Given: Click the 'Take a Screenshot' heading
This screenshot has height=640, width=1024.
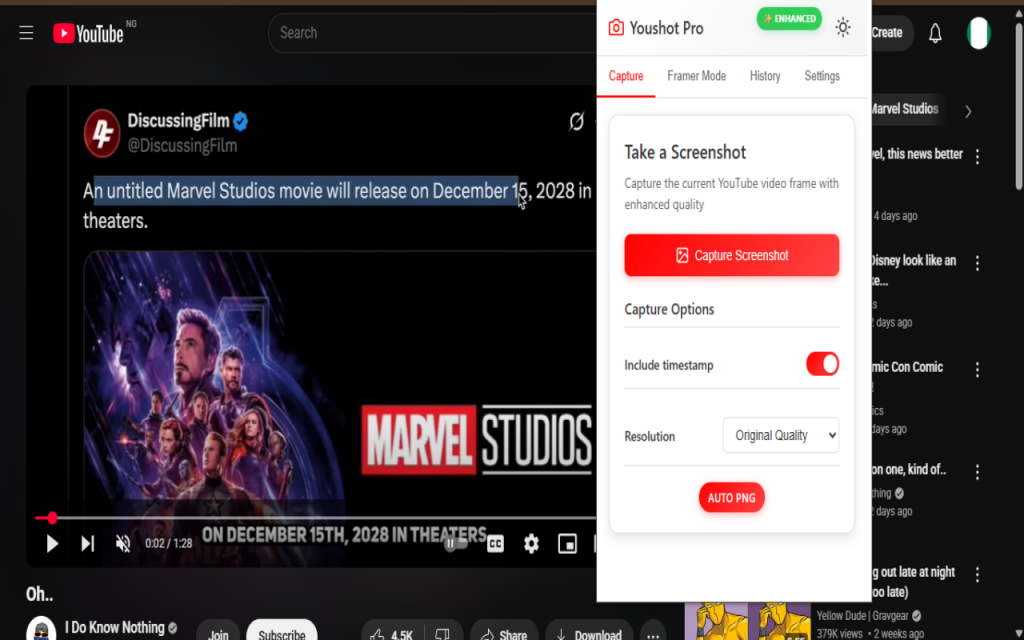Looking at the screenshot, I should click(685, 153).
